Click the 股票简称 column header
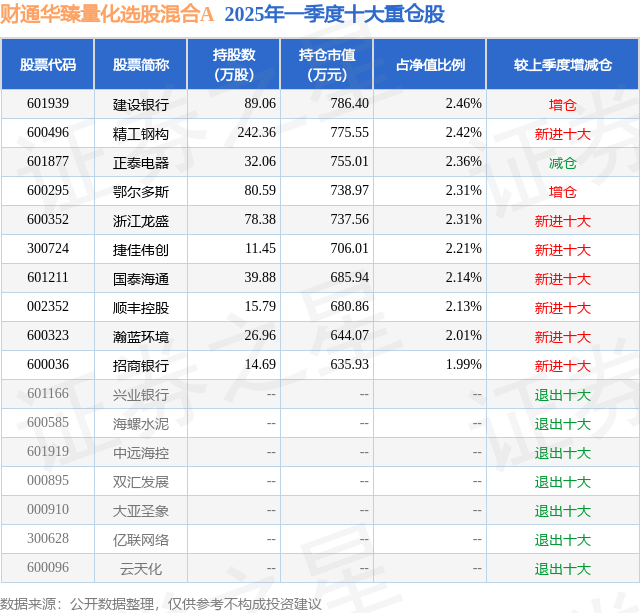The height and width of the screenshot is (613, 640). (x=141, y=64)
